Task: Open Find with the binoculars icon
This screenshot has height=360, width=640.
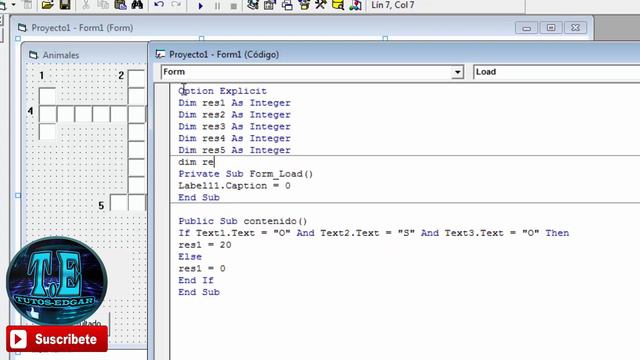Action: 137,5
